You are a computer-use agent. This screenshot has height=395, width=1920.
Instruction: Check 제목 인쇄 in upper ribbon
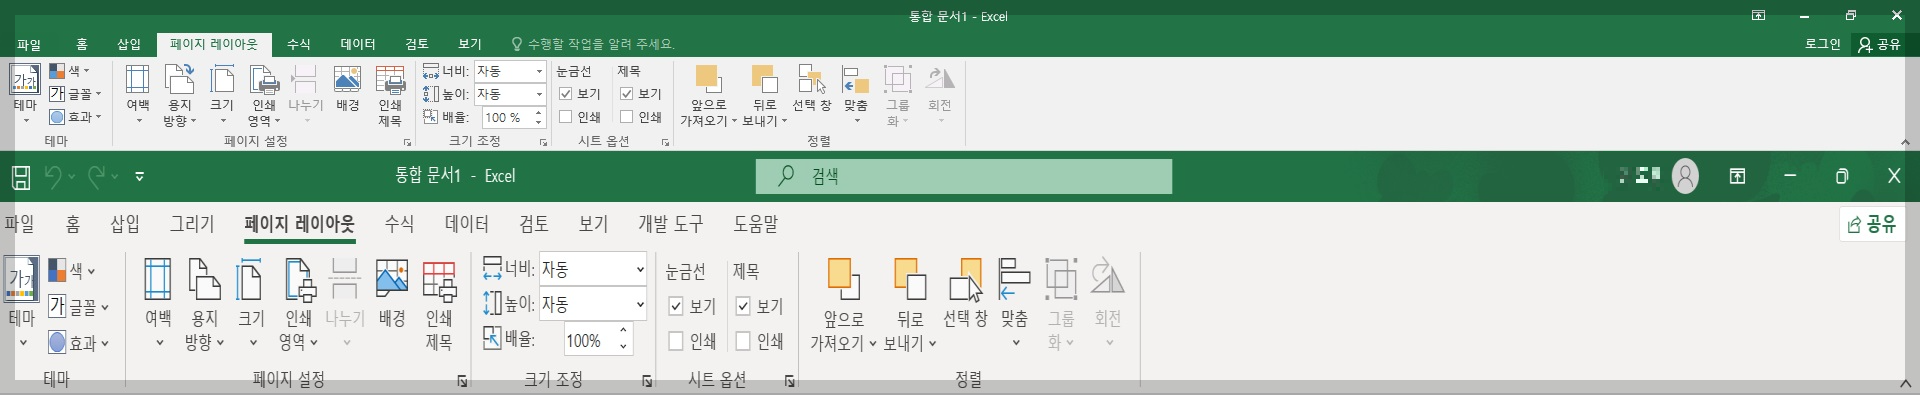coord(627,117)
